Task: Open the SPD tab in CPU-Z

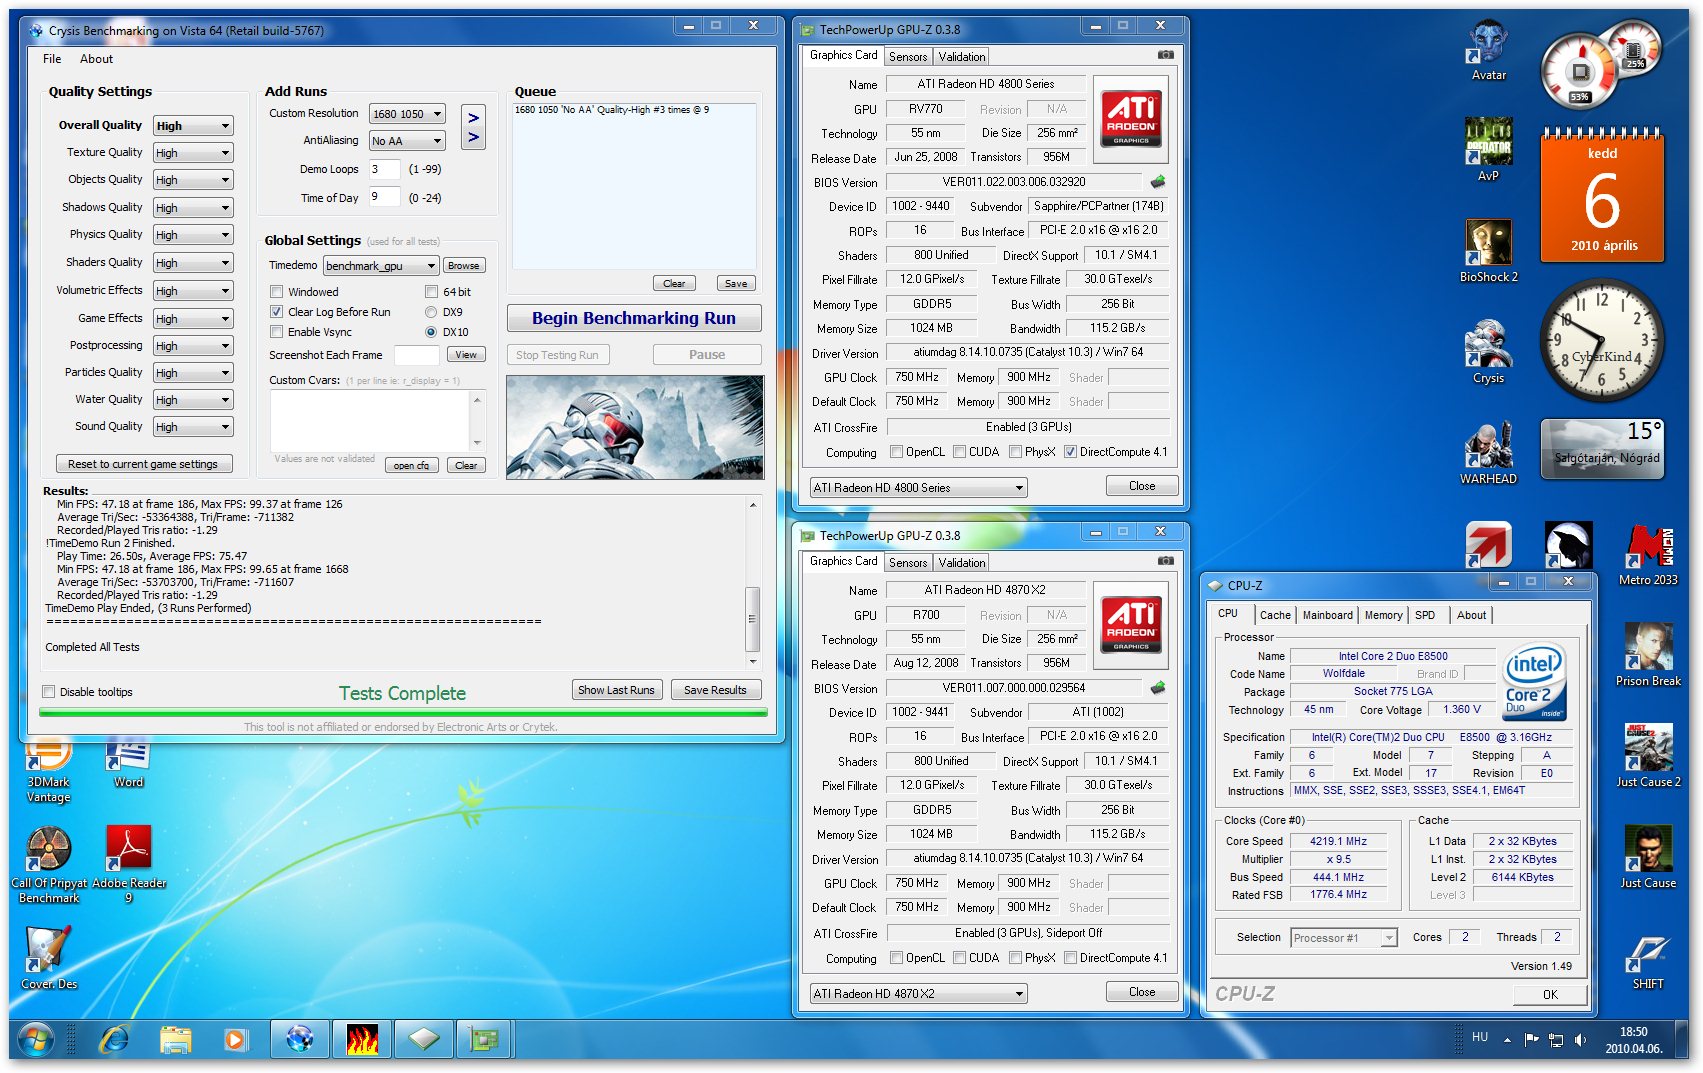Action: 1425,615
